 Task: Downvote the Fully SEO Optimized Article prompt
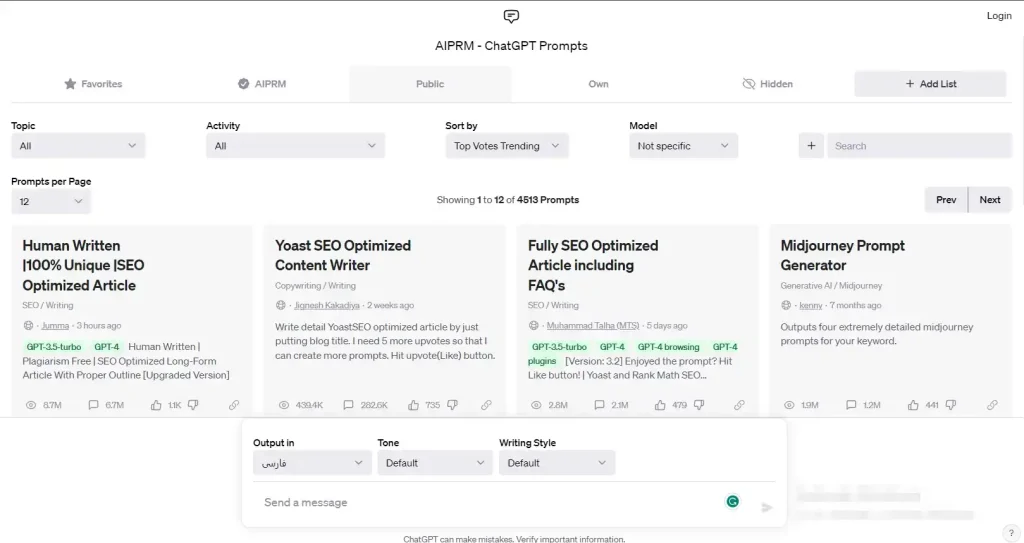(699, 405)
